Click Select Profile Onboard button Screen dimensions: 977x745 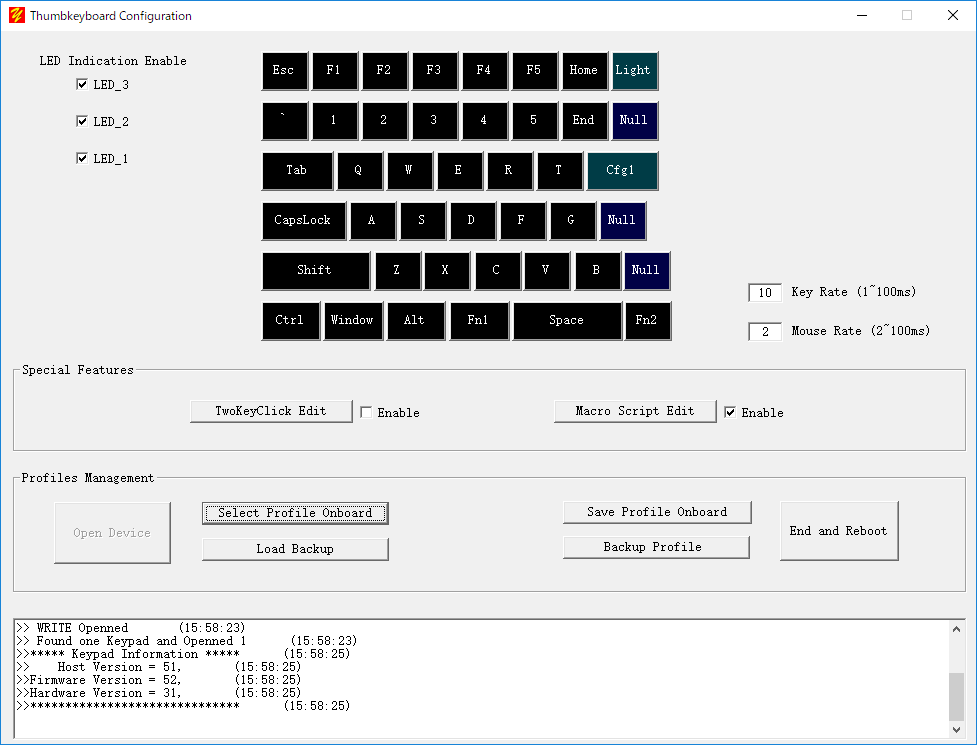click(x=295, y=513)
